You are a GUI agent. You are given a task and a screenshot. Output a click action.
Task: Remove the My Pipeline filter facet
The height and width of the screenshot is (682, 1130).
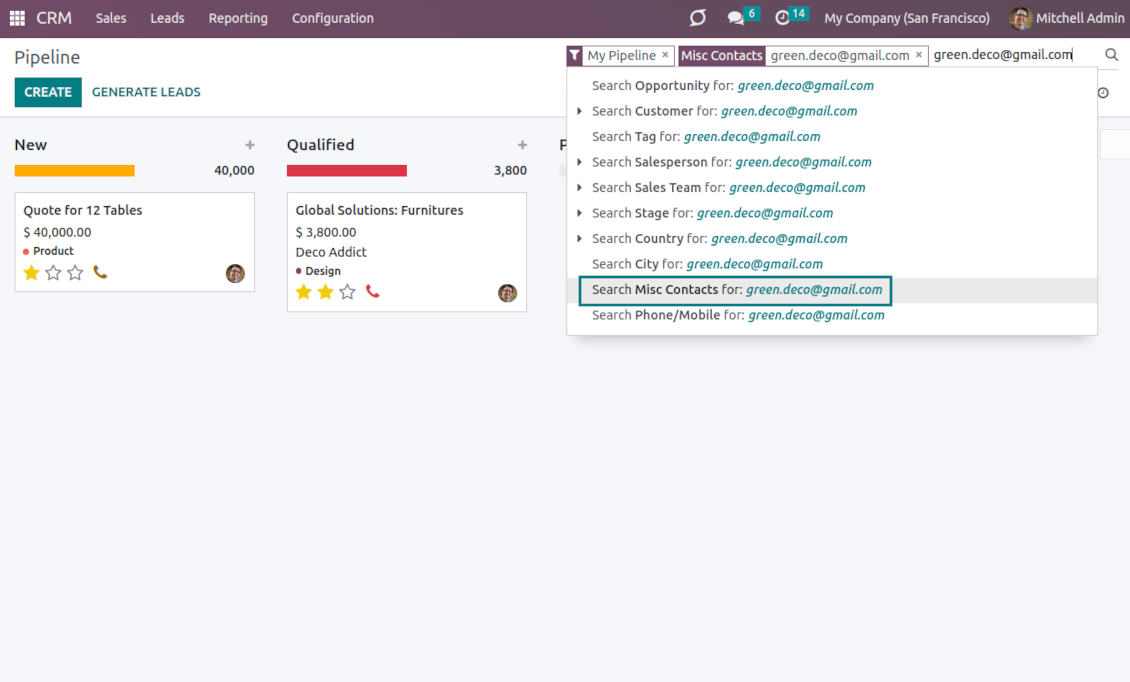(x=665, y=55)
